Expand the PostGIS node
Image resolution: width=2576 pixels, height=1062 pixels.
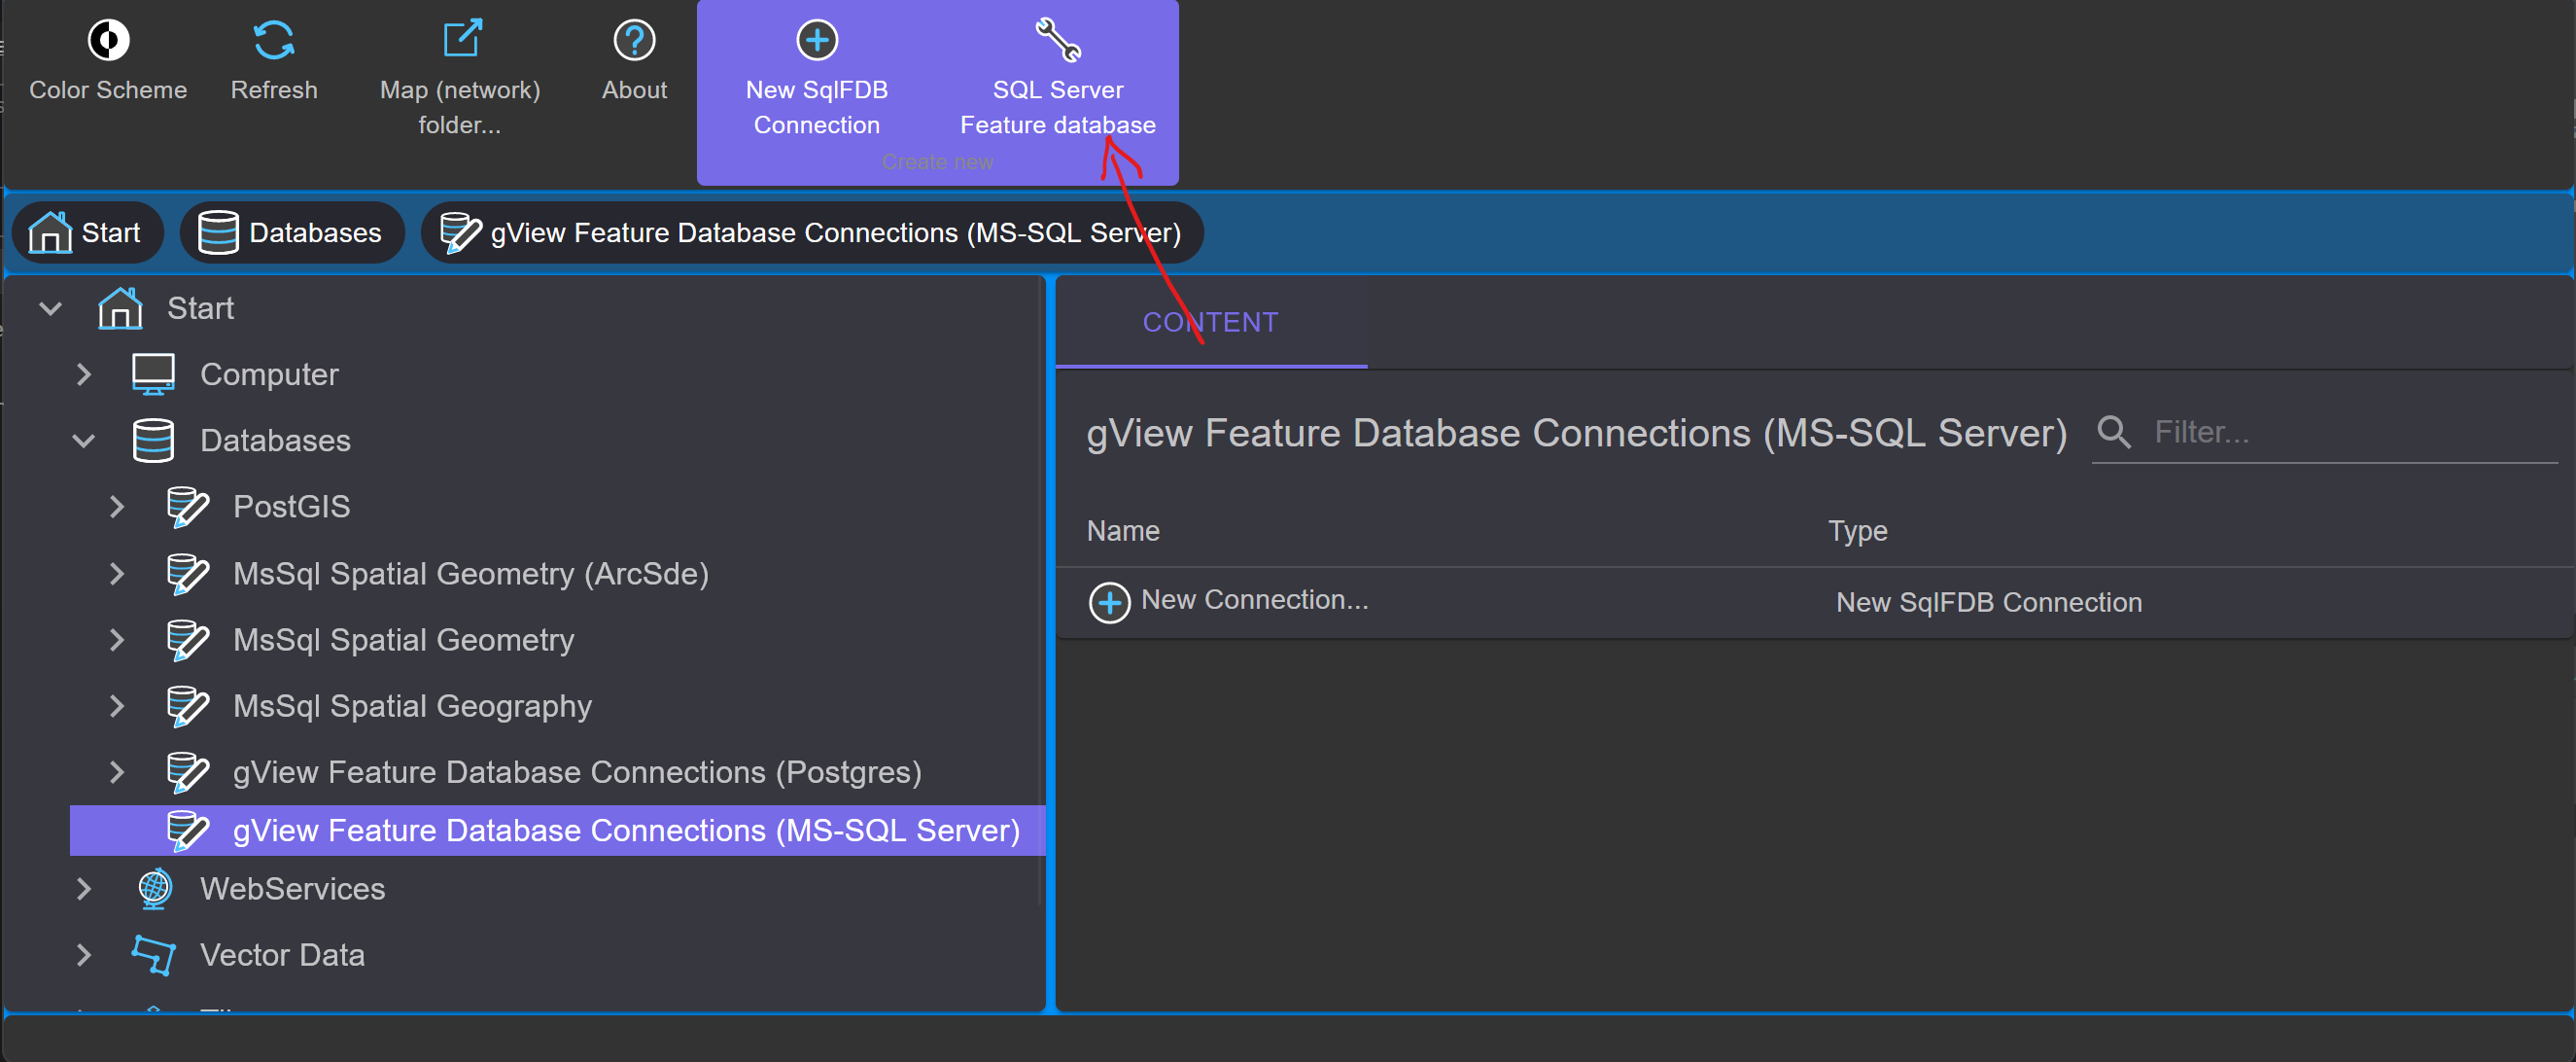pos(117,507)
